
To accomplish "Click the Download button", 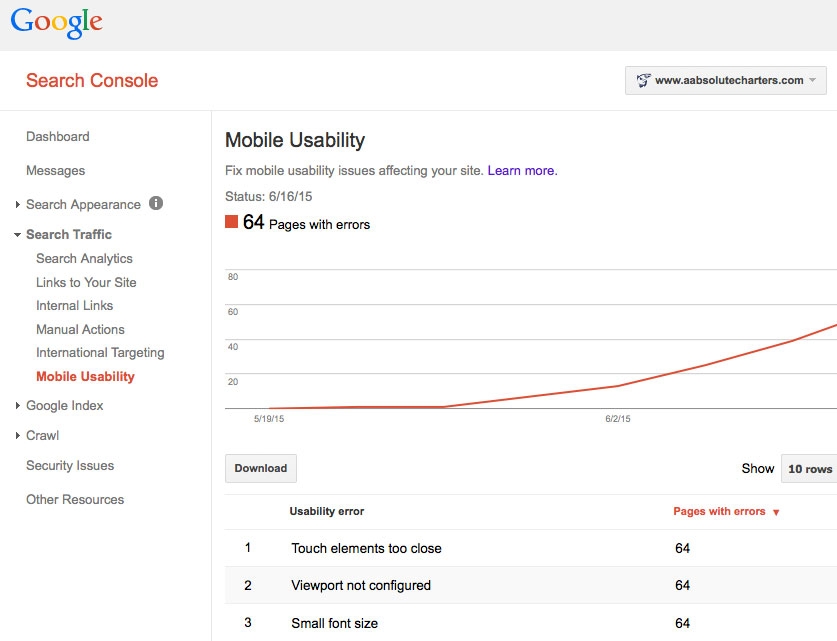I will click(260, 468).
